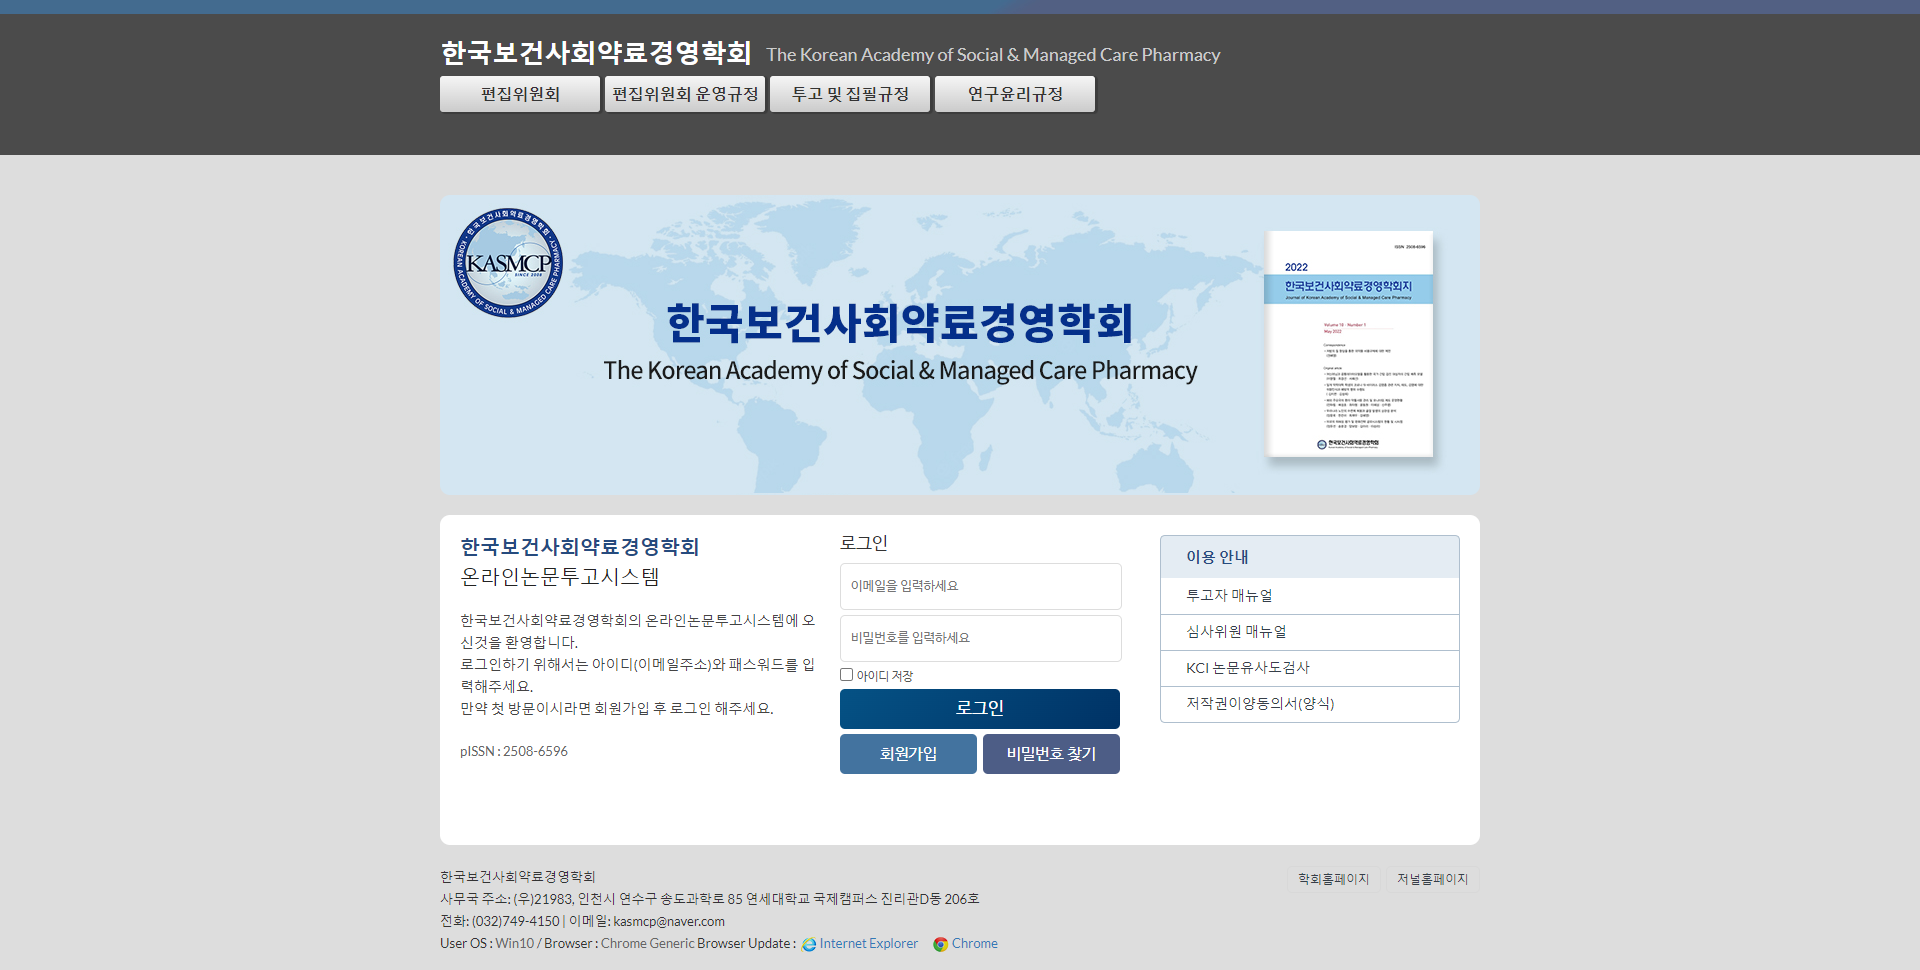Open the 심사위원 매뉴얼 link
The image size is (1920, 970).
tap(1309, 632)
